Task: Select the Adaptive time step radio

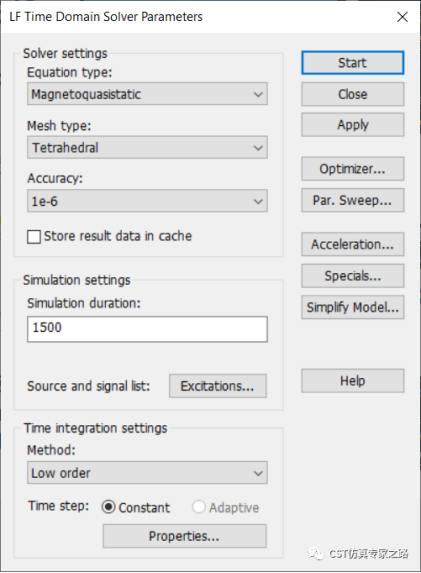Action: click(198, 507)
